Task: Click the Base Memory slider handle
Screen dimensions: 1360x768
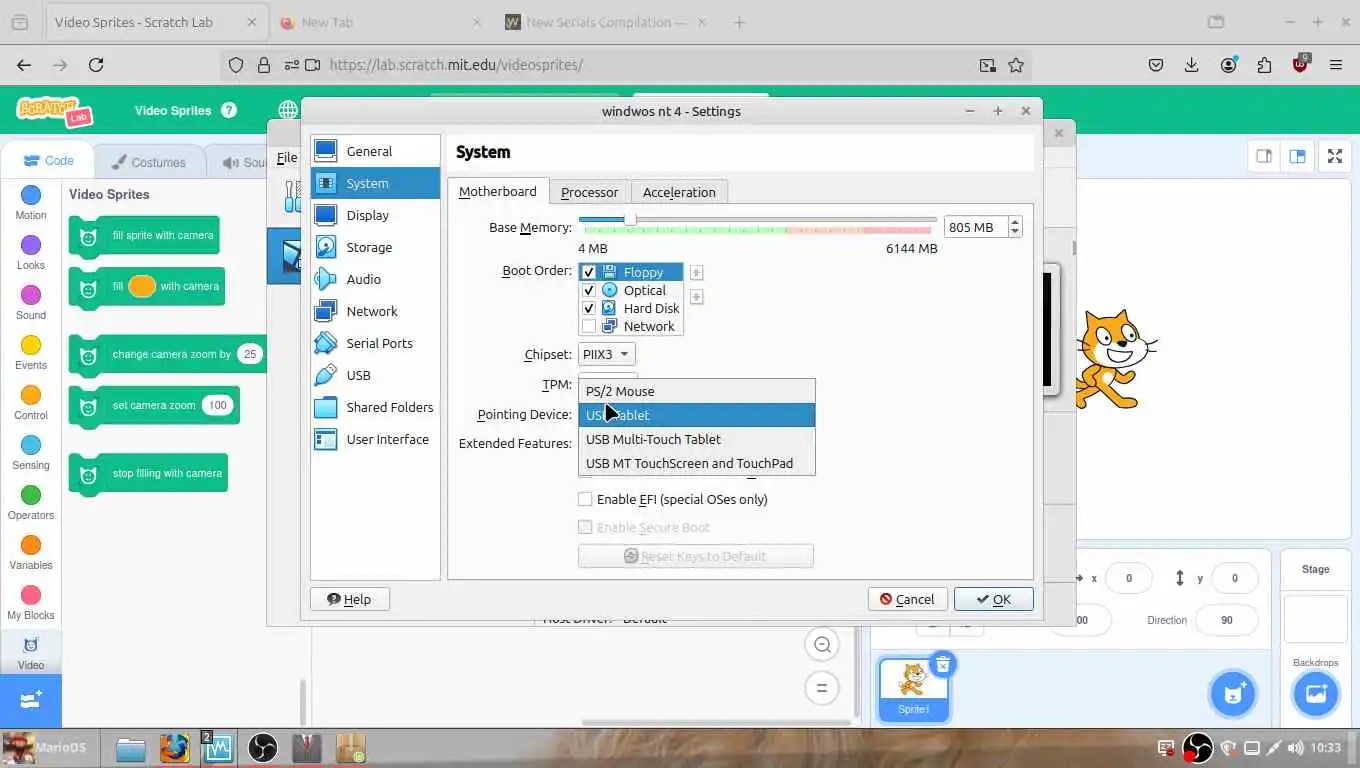Action: [630, 220]
